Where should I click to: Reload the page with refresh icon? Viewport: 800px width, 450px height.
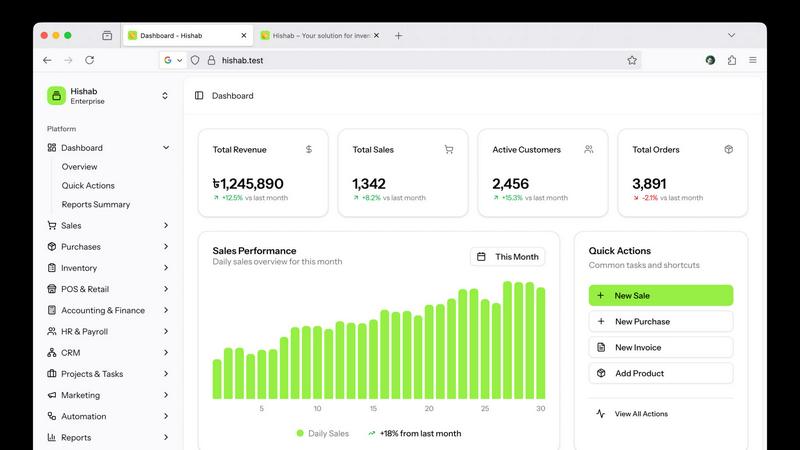90,60
